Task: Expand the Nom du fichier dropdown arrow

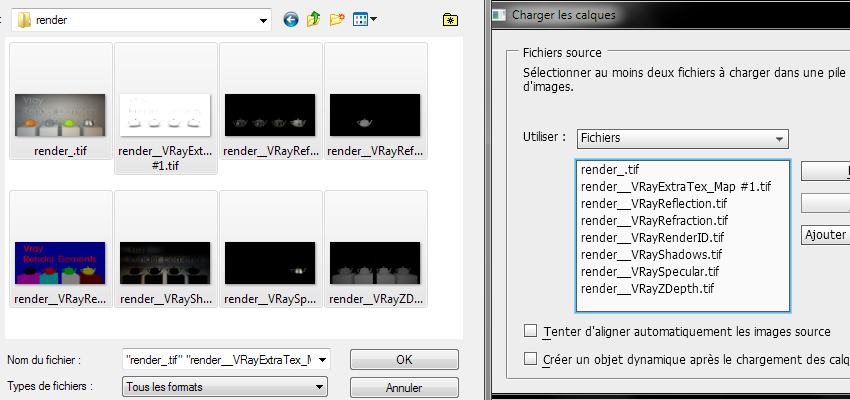Action: (323, 359)
